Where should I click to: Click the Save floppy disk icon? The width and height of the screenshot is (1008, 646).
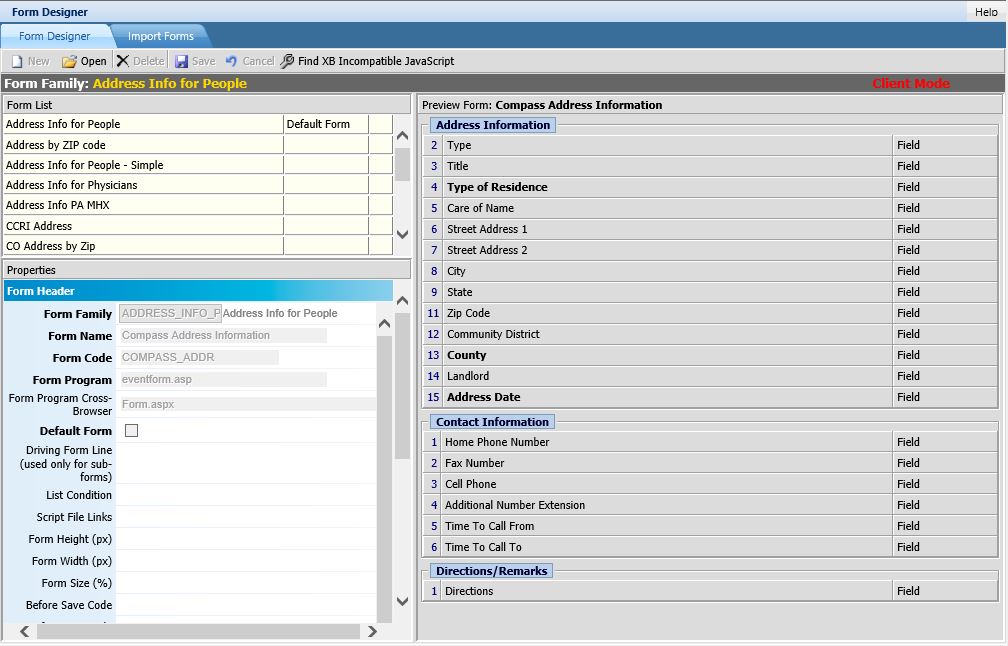tap(182, 61)
